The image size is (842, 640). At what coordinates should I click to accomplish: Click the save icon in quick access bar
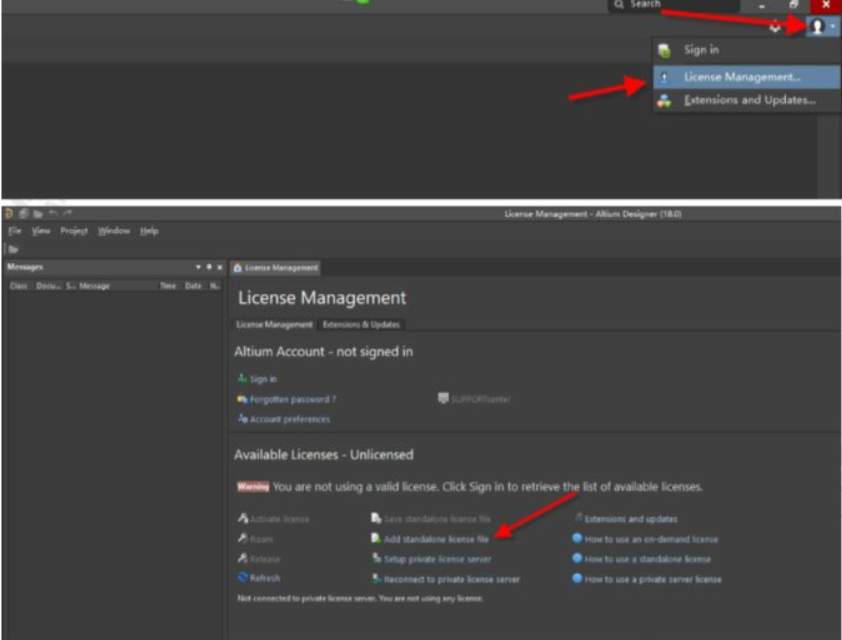click(x=24, y=214)
